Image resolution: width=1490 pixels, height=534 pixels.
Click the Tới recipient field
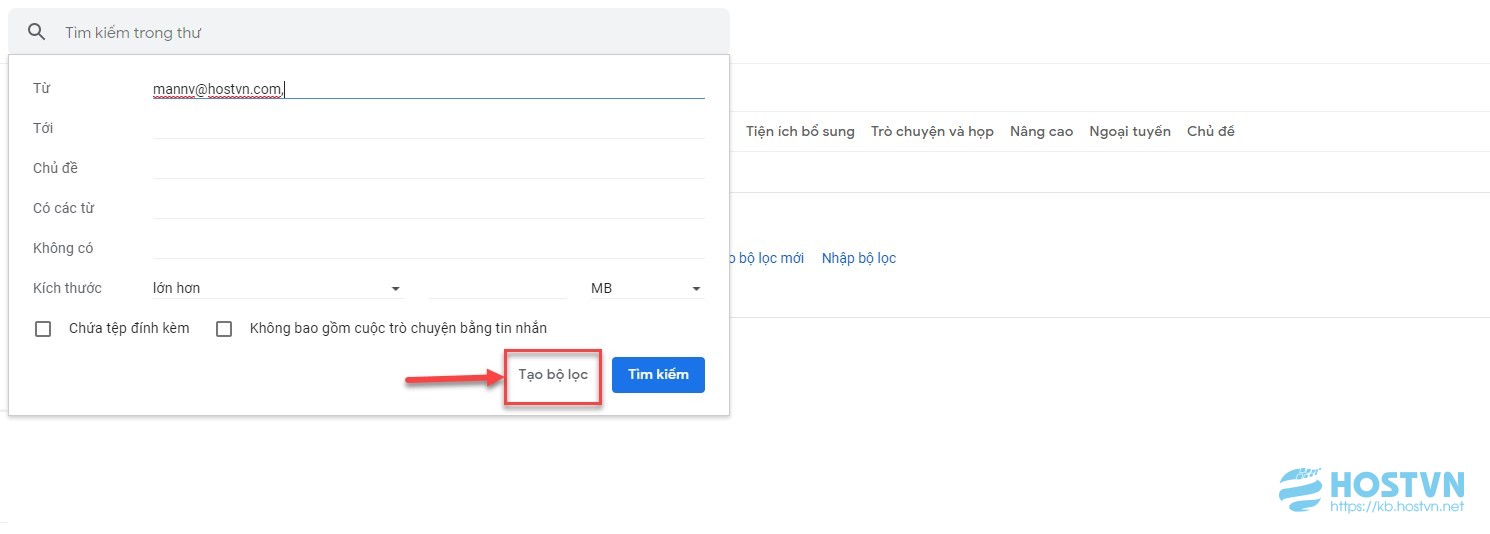428,128
